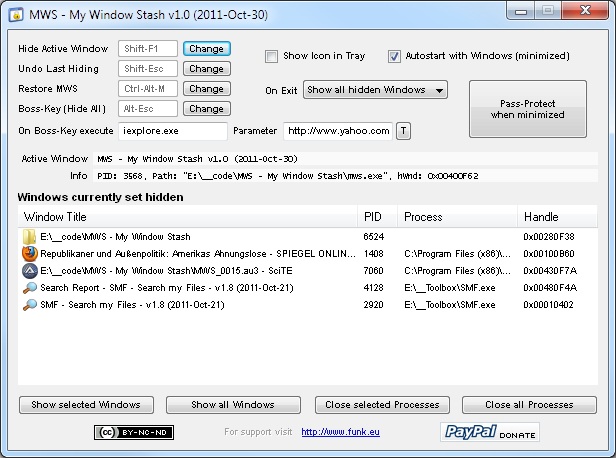The width and height of the screenshot is (616, 458).
Task: Click the Alt-Esc hotkey field
Action: tap(148, 109)
